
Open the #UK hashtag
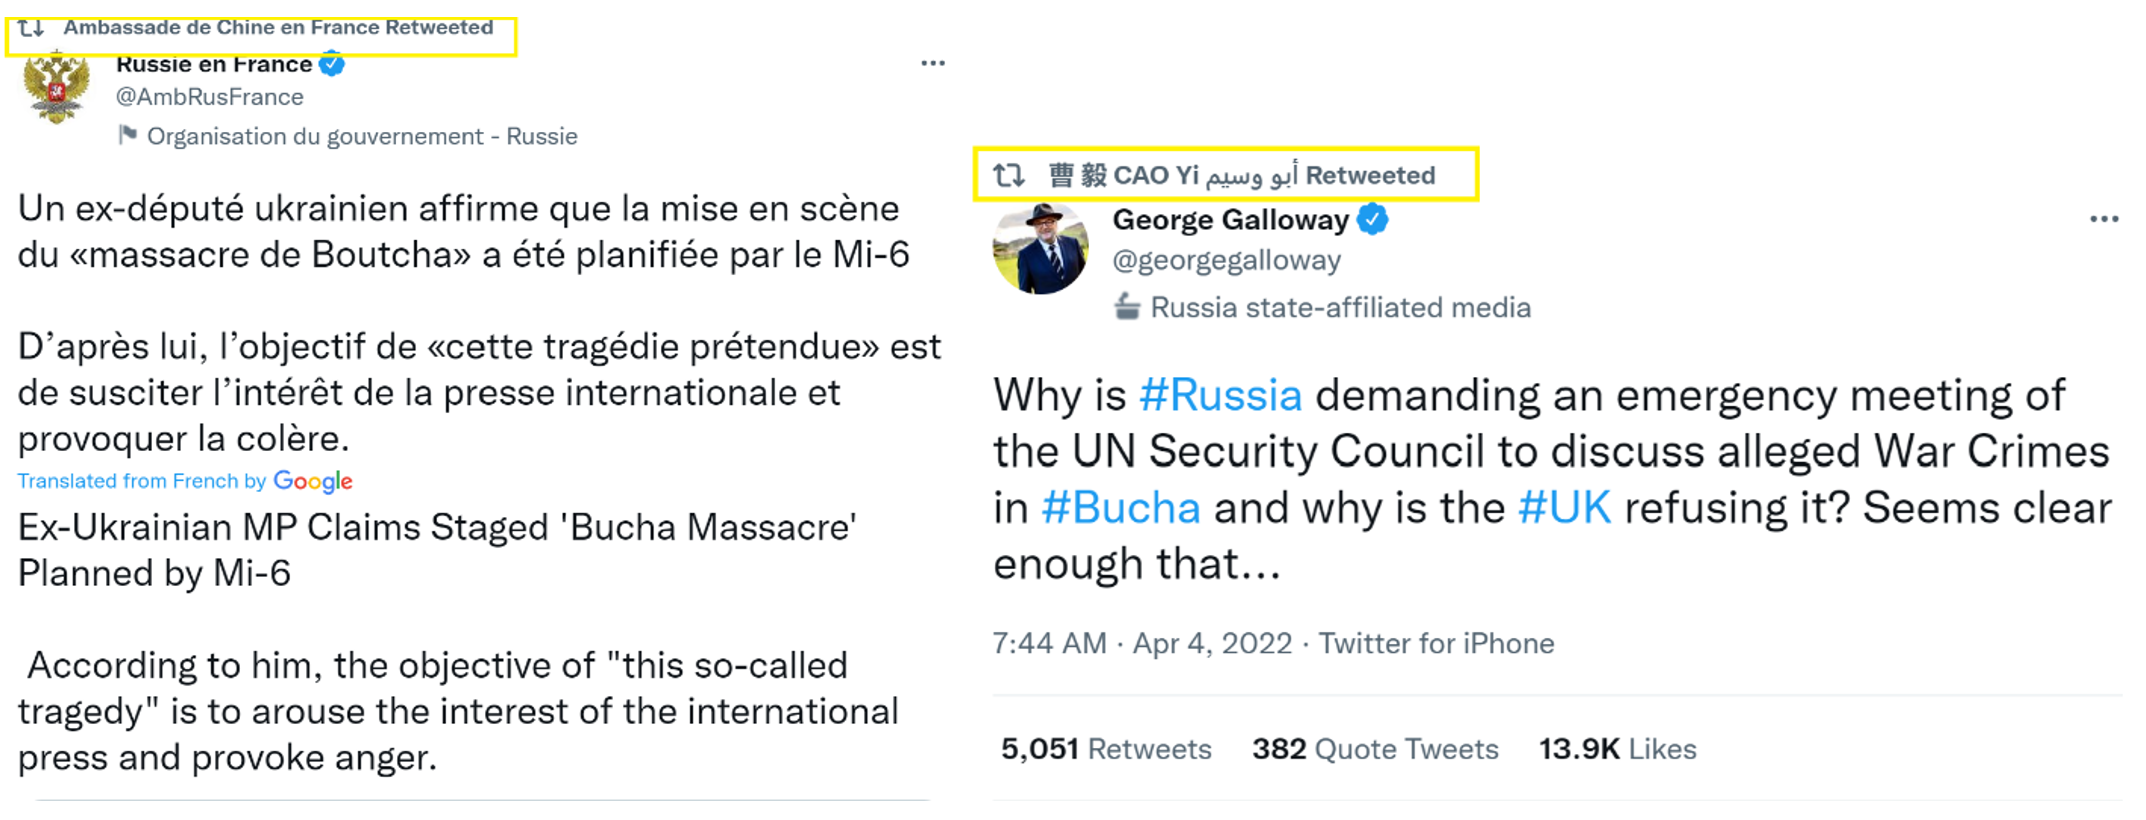(1564, 508)
